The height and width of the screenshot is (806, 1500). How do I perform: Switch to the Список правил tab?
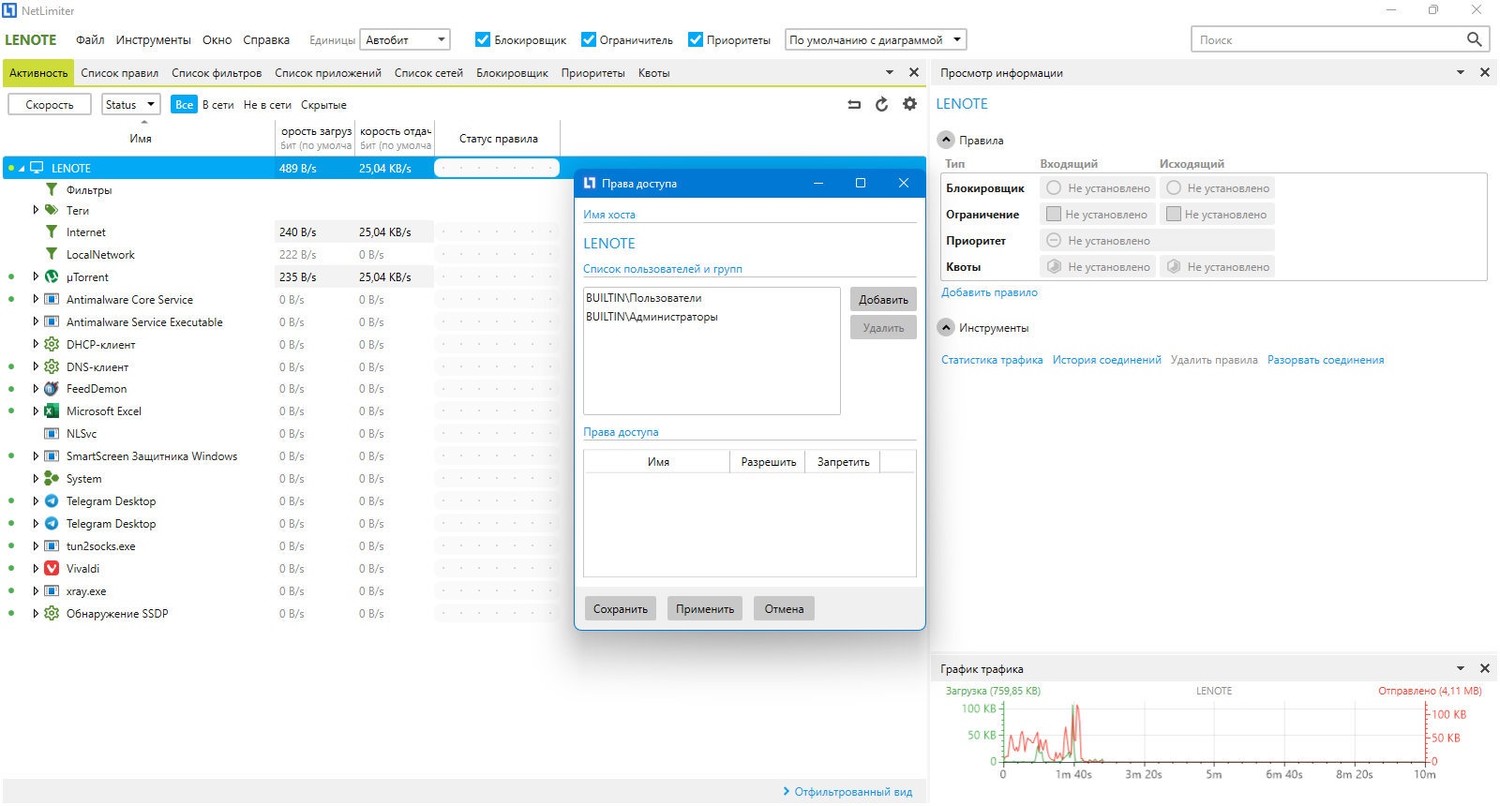(120, 73)
